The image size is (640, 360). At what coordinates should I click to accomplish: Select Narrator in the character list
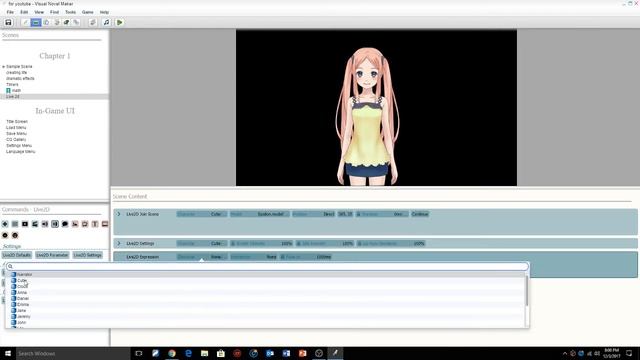(x=266, y=275)
